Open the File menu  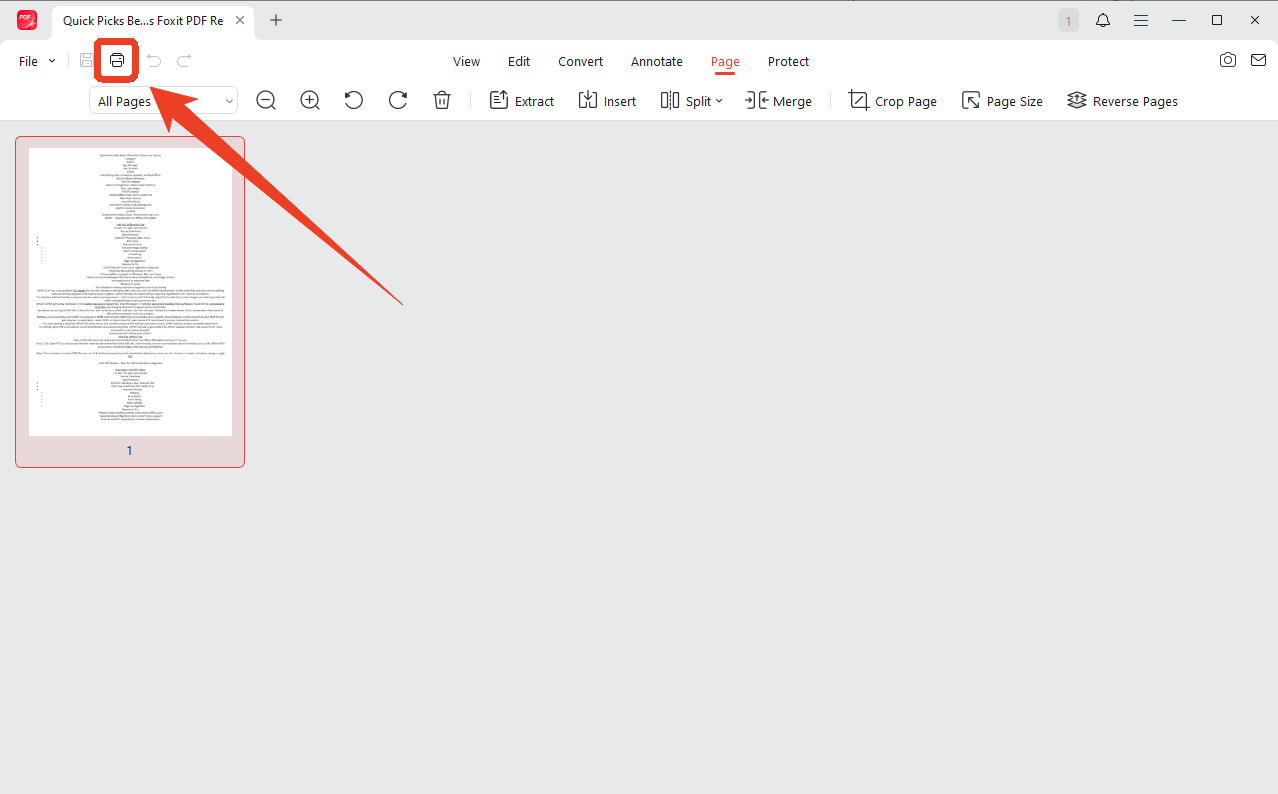37,61
